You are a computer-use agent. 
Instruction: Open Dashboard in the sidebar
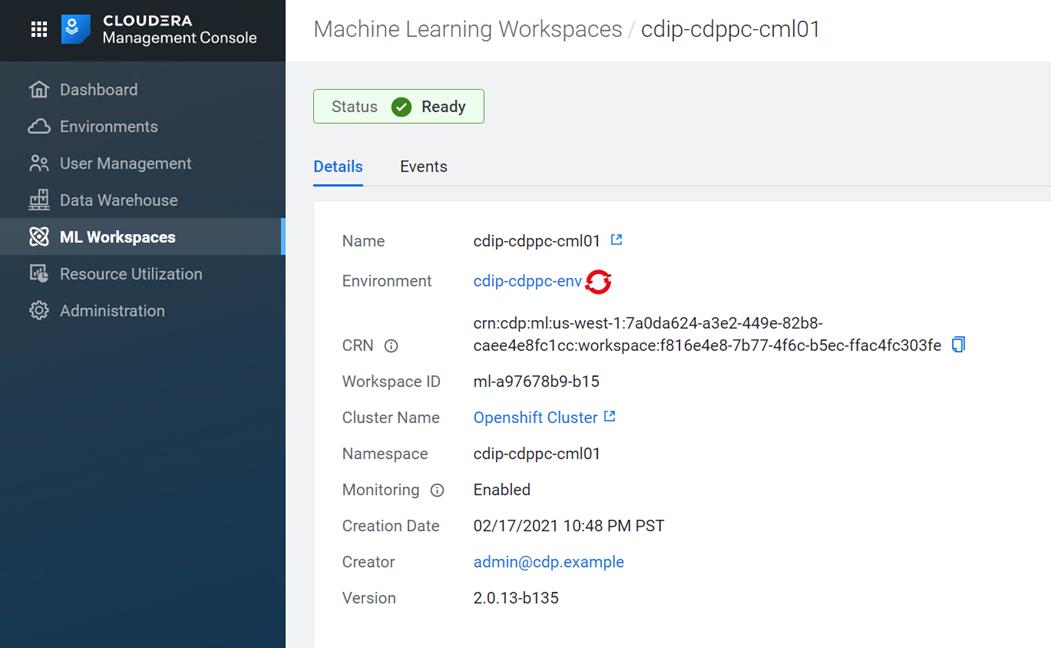pos(143,89)
